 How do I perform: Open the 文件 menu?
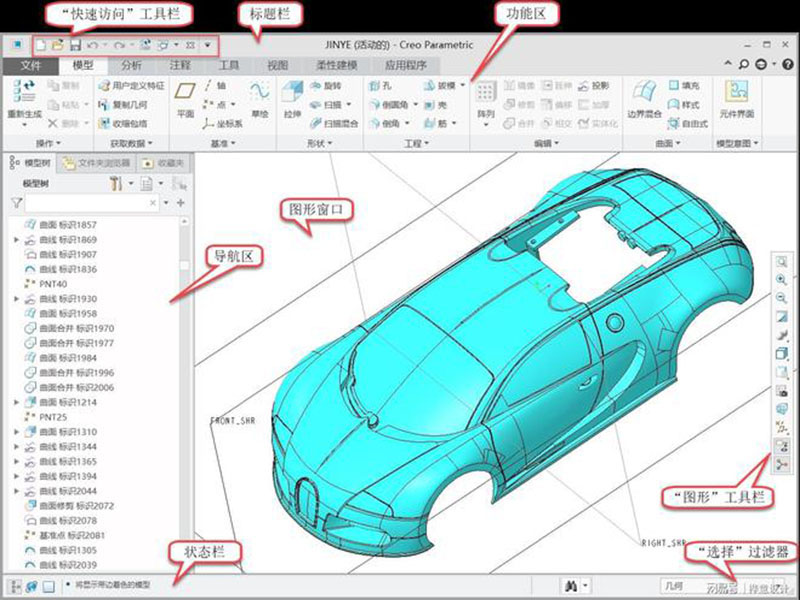pos(32,65)
